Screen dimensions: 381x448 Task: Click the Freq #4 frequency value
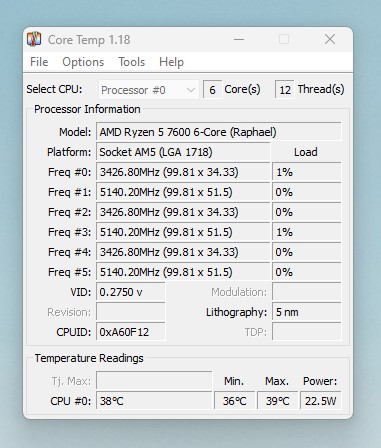point(183,252)
